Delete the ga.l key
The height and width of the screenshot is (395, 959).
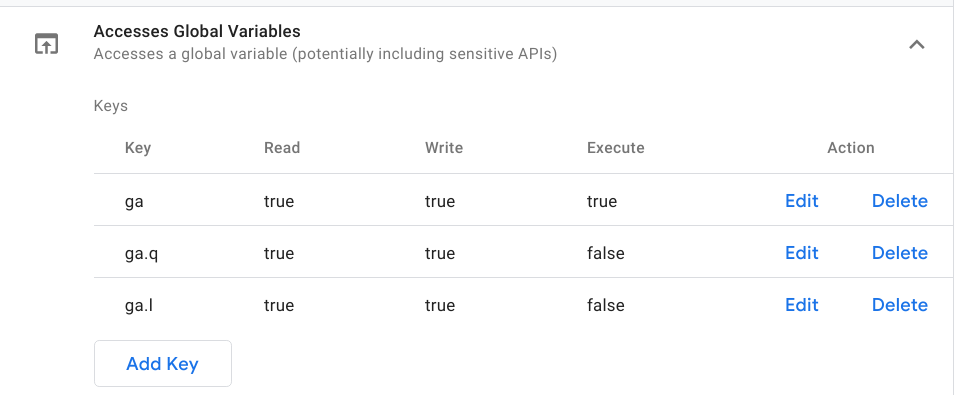tap(900, 305)
